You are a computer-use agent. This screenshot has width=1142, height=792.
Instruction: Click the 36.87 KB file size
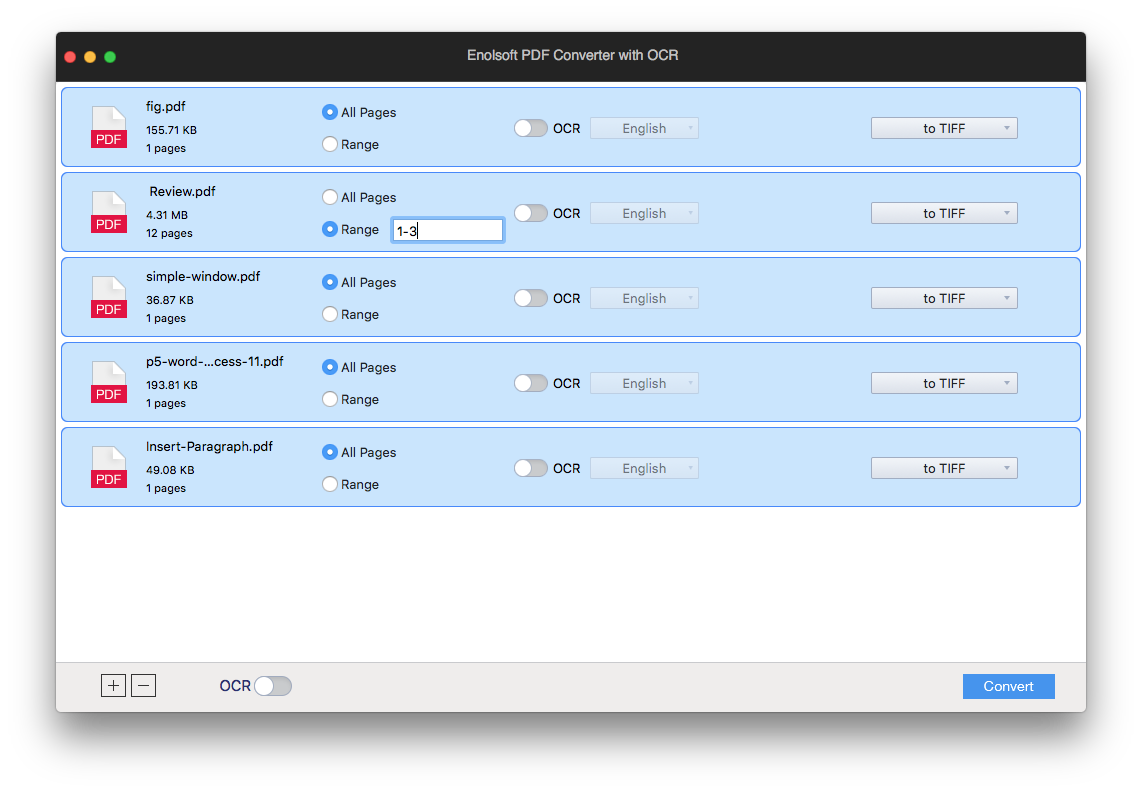click(170, 300)
